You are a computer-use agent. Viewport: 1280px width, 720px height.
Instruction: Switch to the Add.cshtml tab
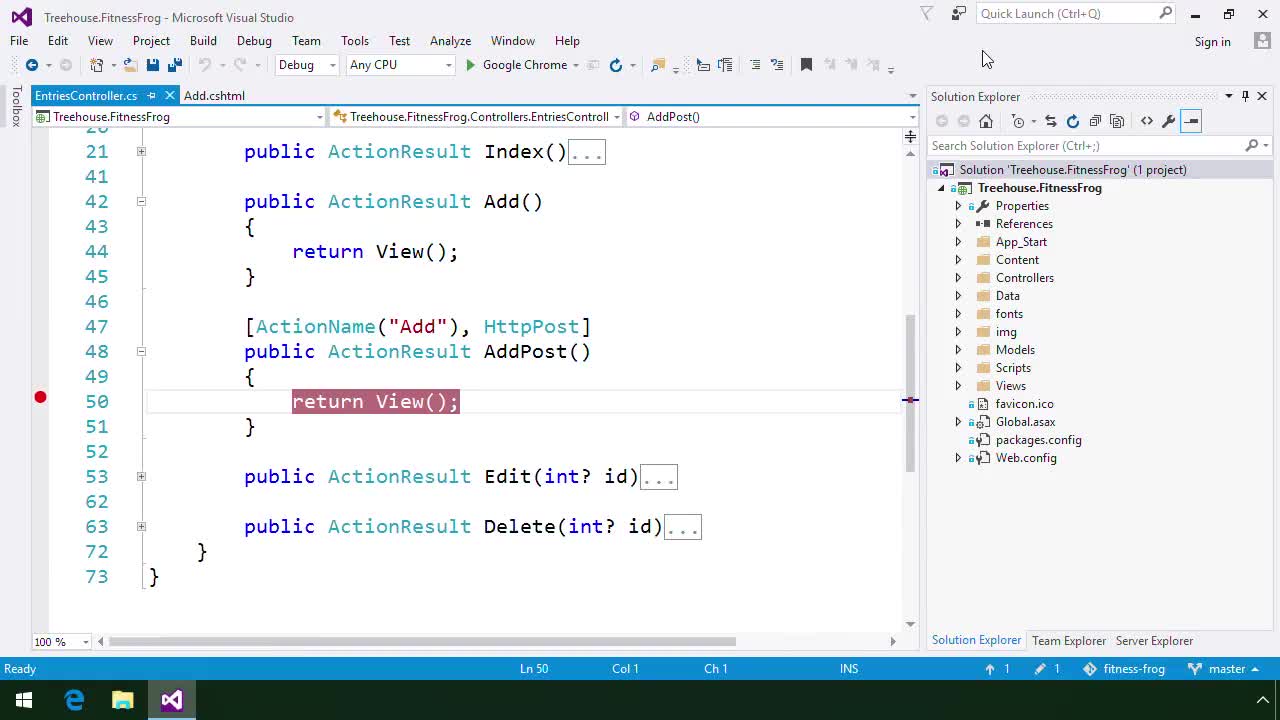[x=214, y=96]
